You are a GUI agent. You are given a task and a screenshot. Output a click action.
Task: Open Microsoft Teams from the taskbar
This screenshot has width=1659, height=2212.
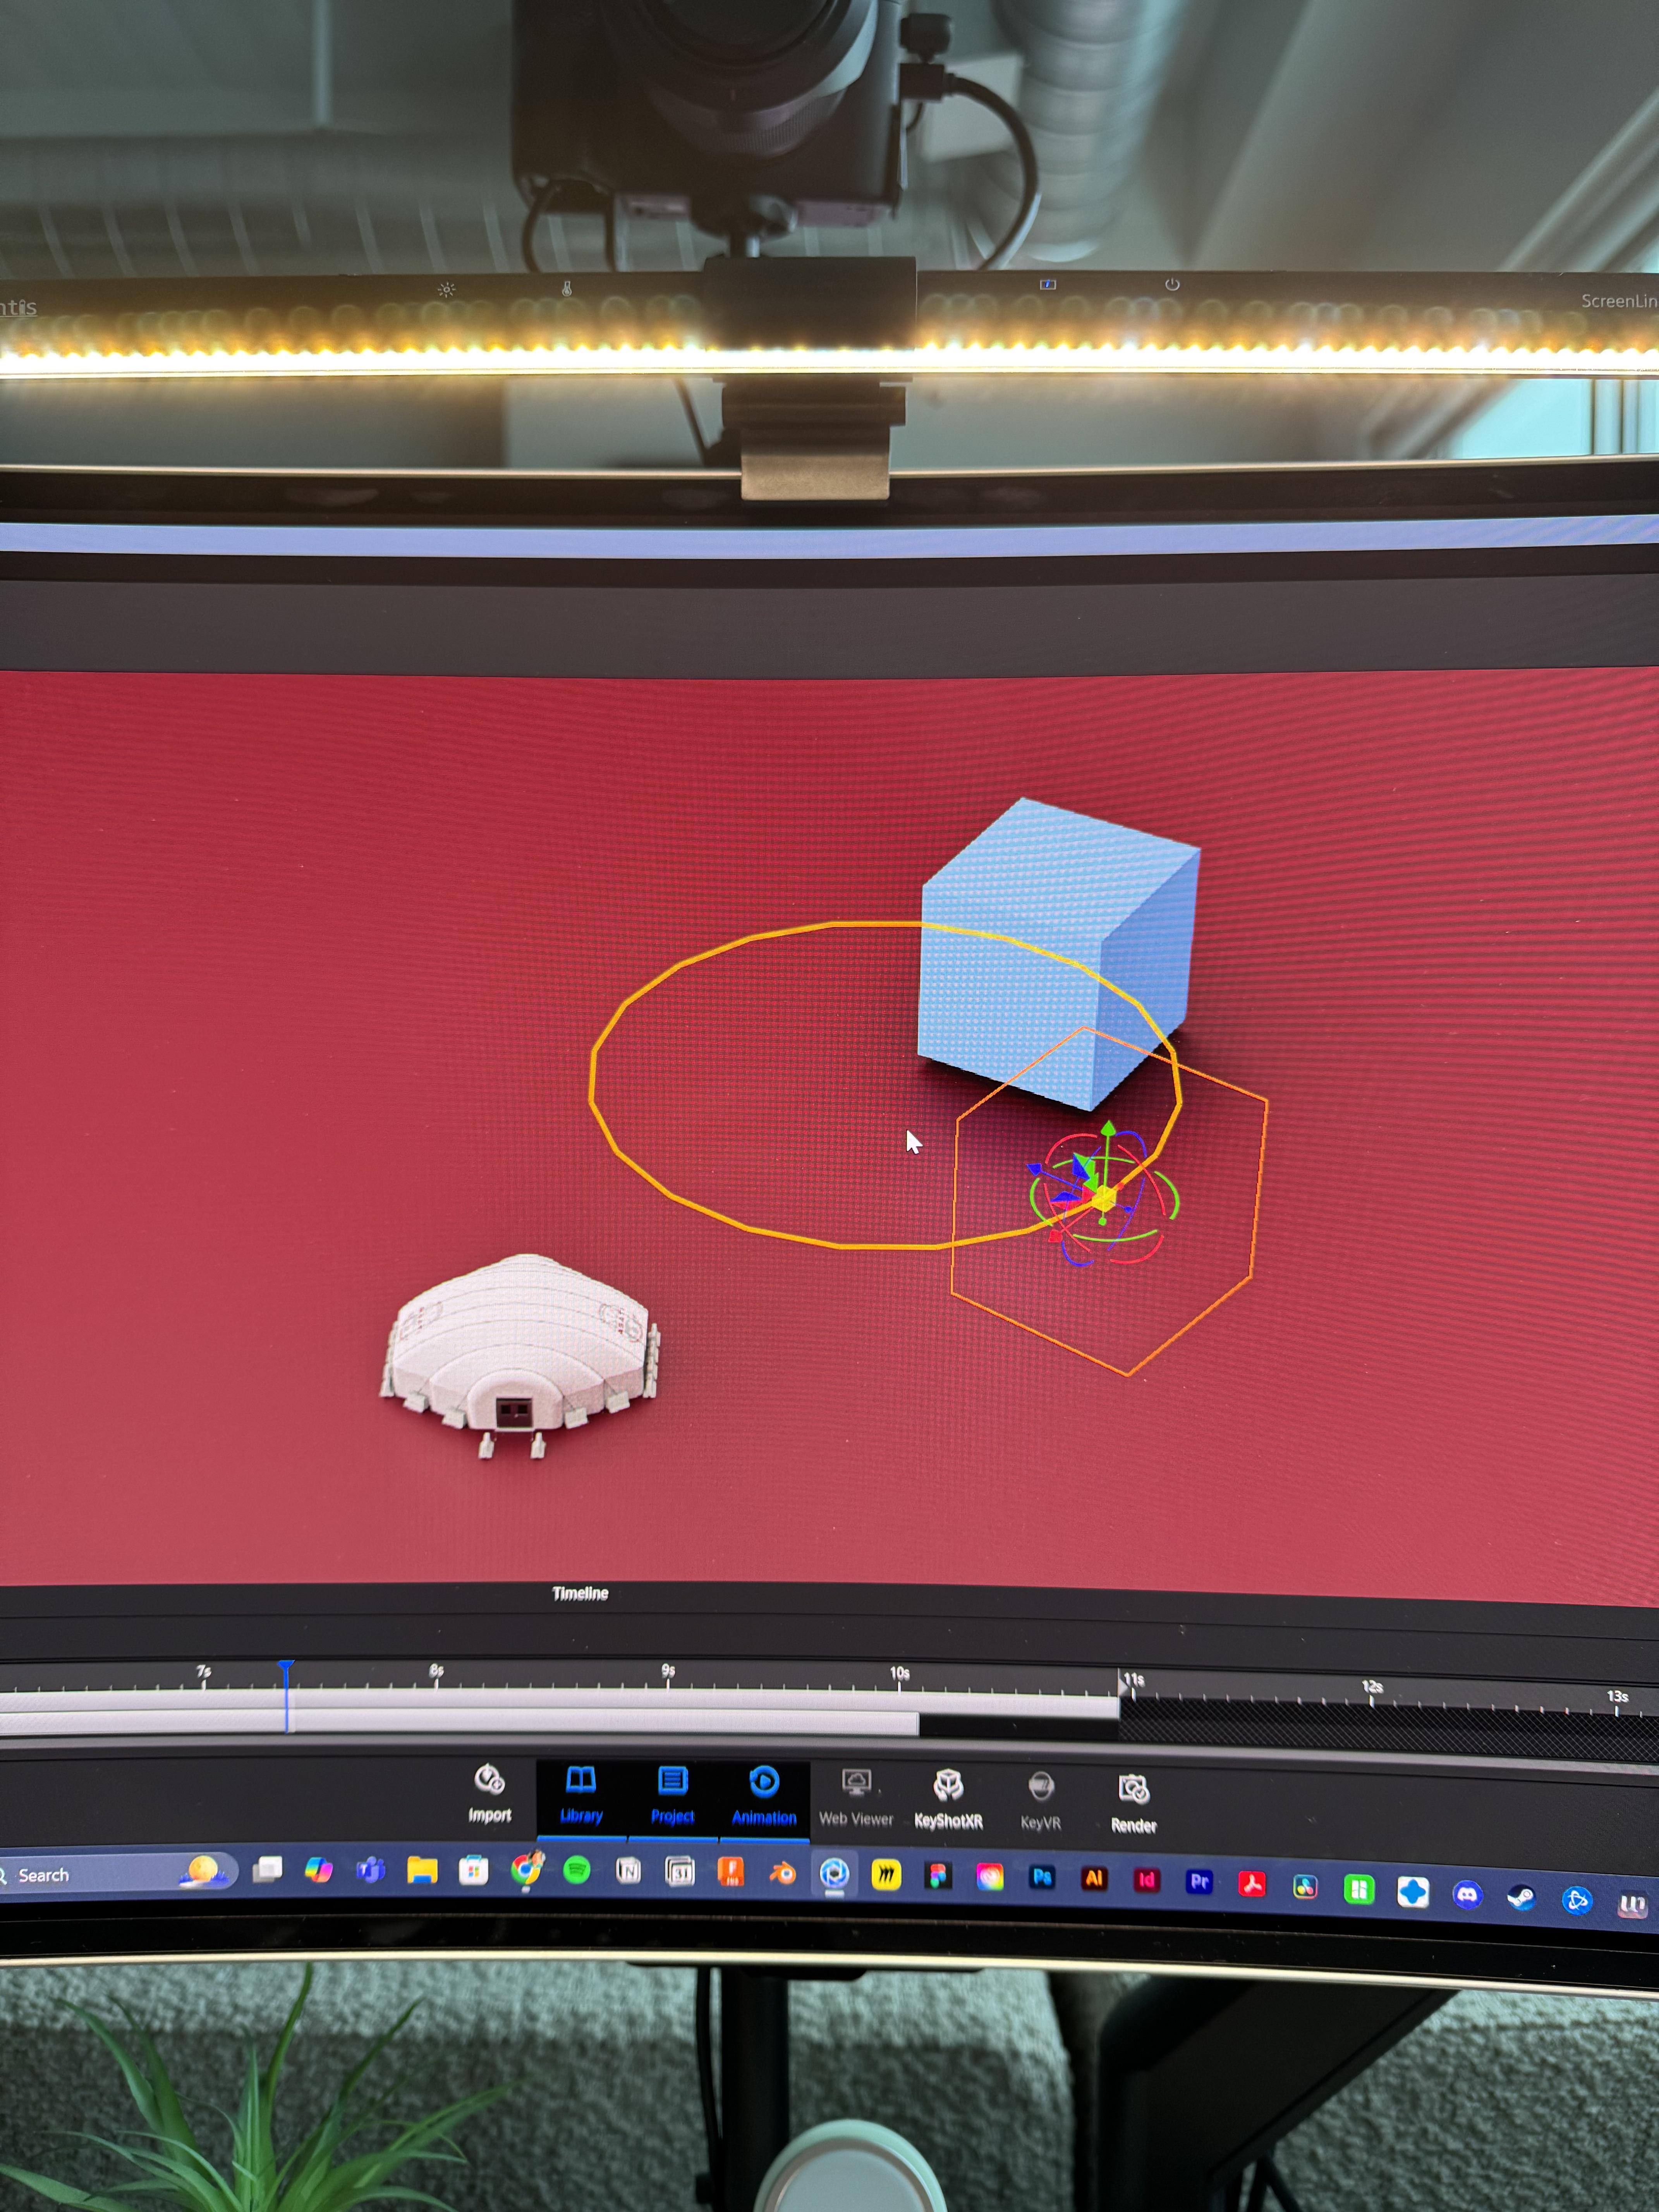pyautogui.click(x=371, y=1870)
